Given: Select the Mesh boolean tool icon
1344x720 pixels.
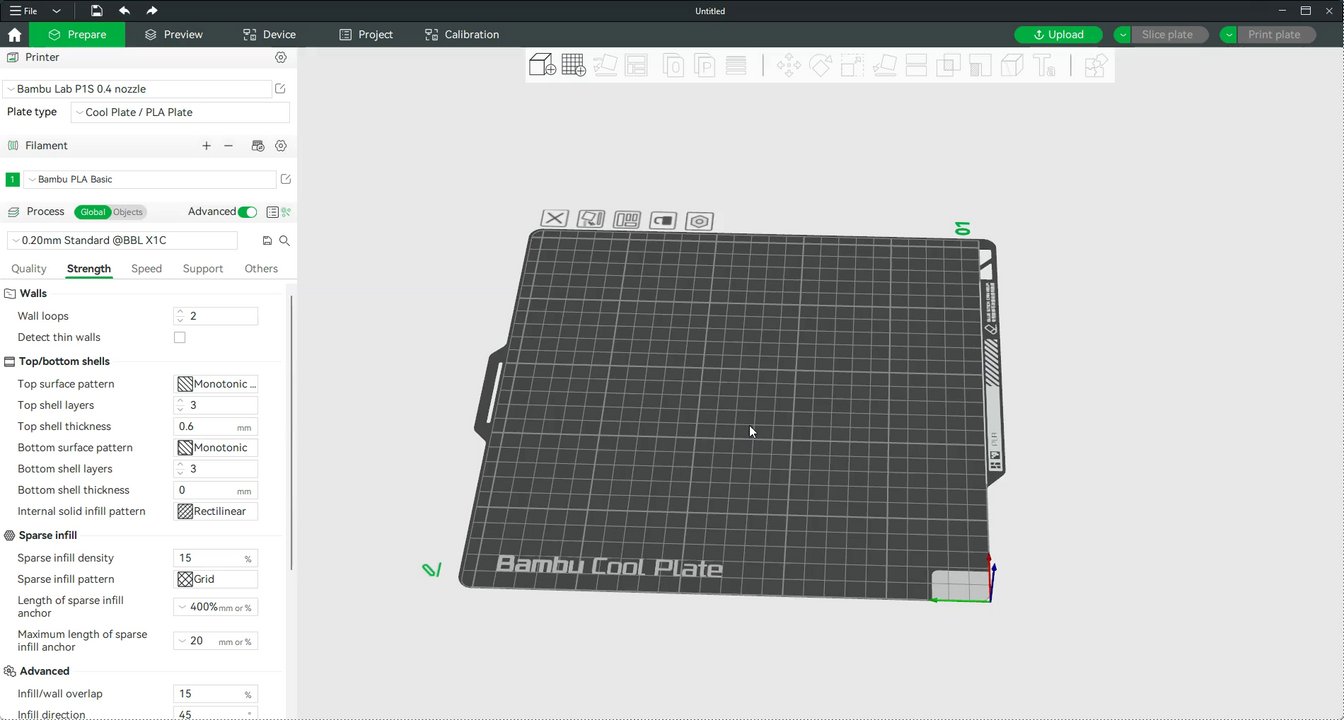Looking at the screenshot, I should tap(948, 66).
